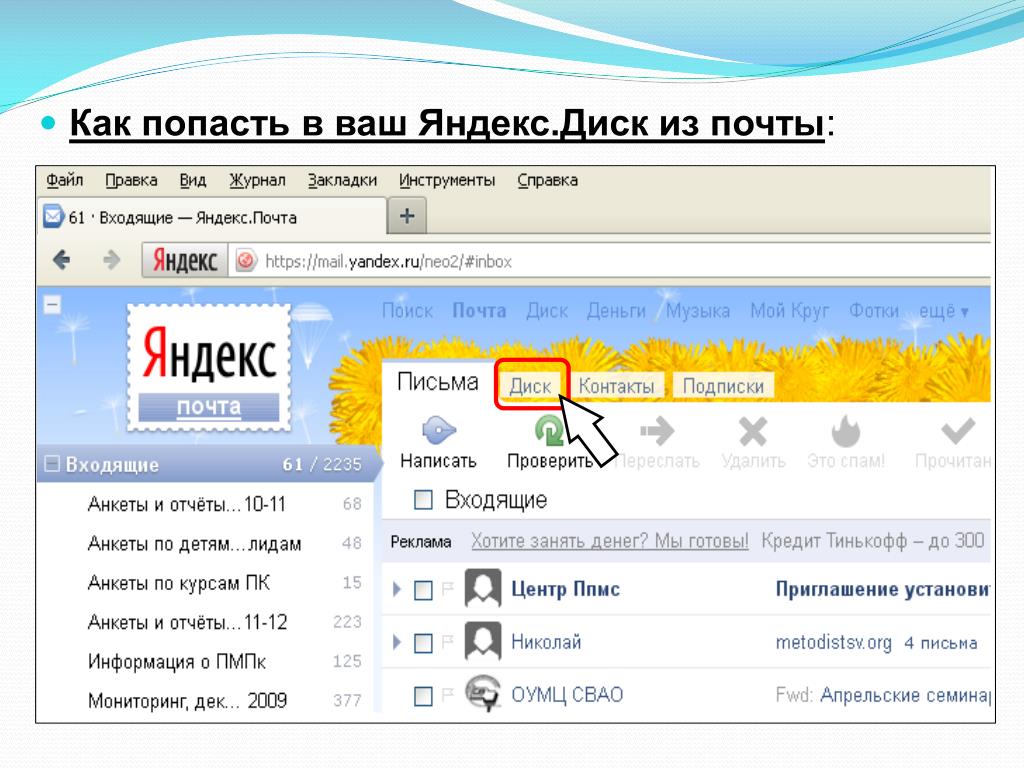The image size is (1024, 768).
Task: Tick checkbox for ОУМЦ СВАО message
Action: click(x=423, y=696)
